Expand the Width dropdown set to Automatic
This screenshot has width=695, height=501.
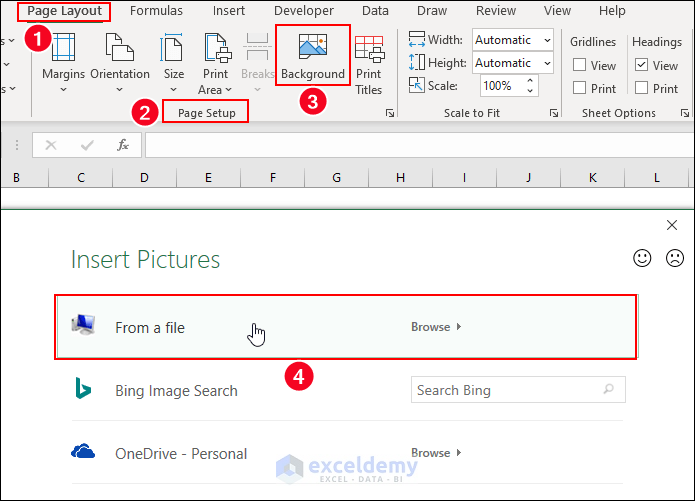pyautogui.click(x=547, y=40)
